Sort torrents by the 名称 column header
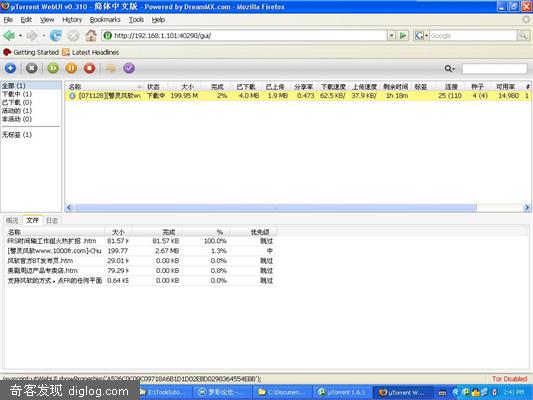 105,87
